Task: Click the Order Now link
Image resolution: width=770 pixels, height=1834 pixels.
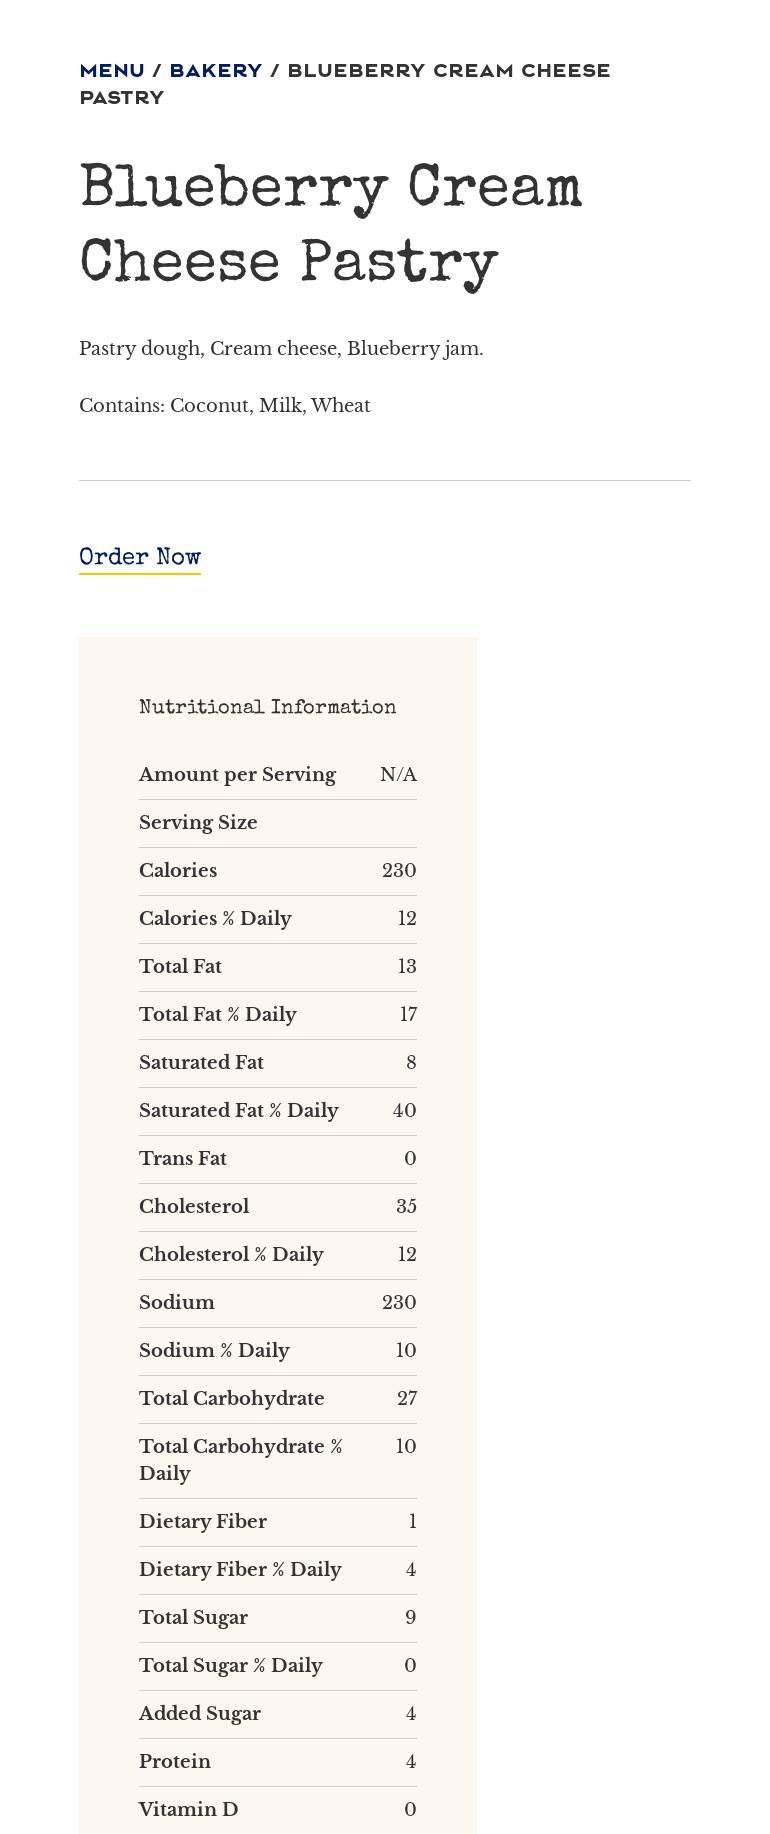Action: (140, 558)
